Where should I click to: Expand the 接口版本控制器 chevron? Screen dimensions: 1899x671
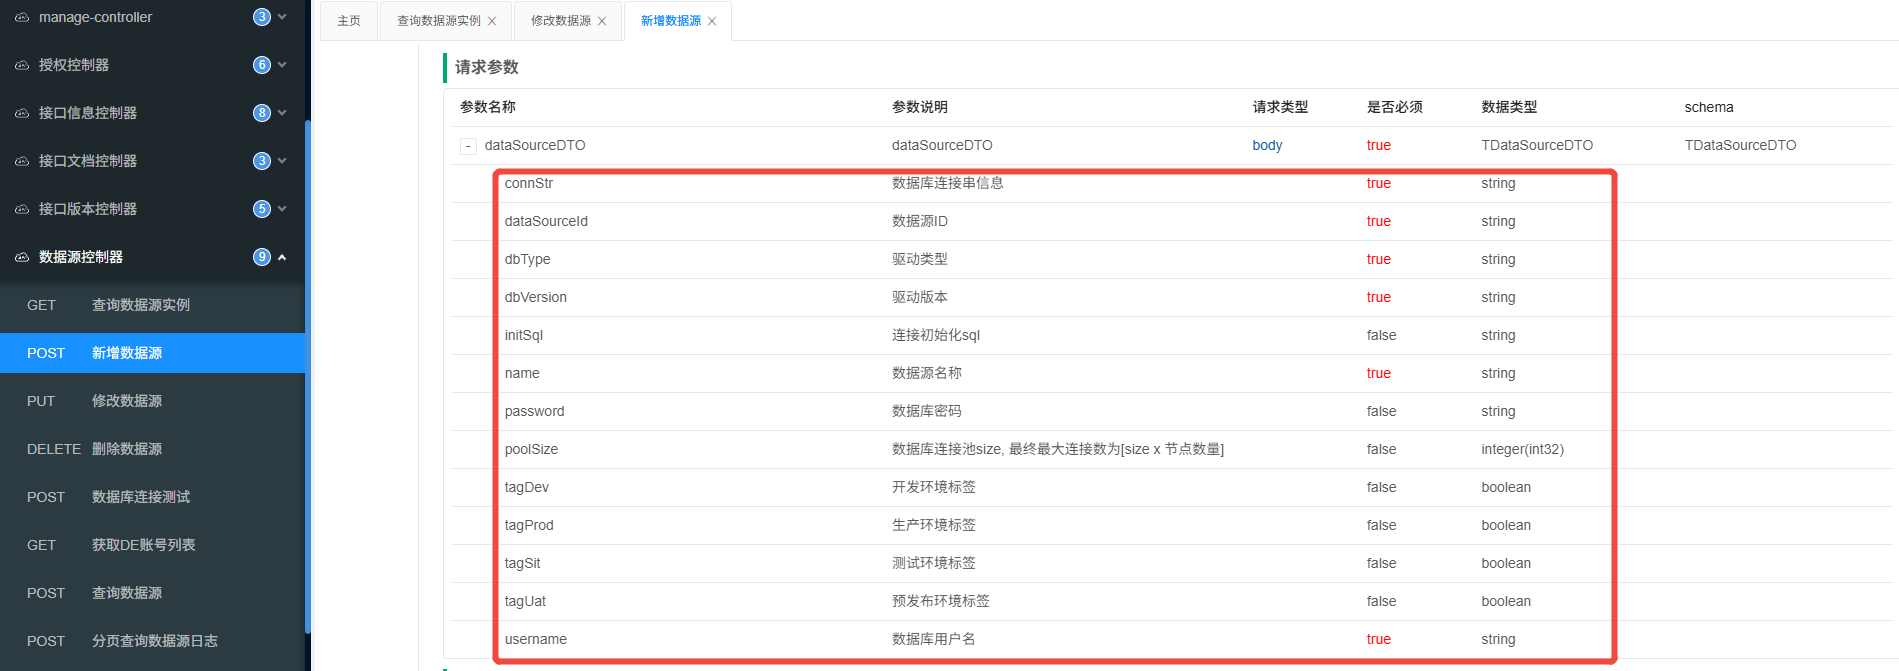click(282, 209)
